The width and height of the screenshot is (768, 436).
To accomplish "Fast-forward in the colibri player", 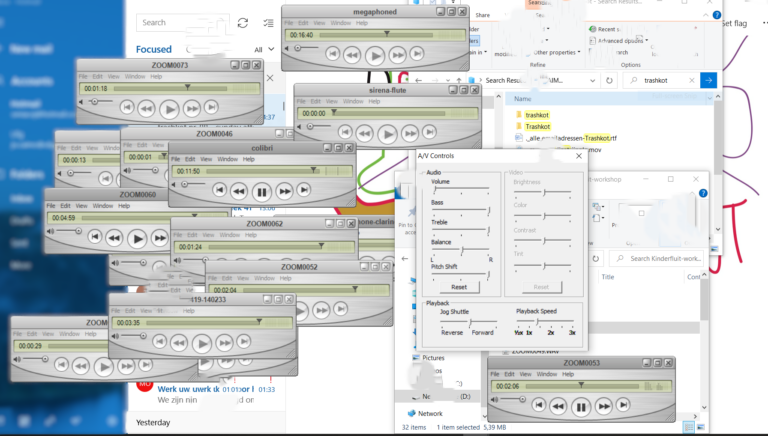I will click(285, 191).
